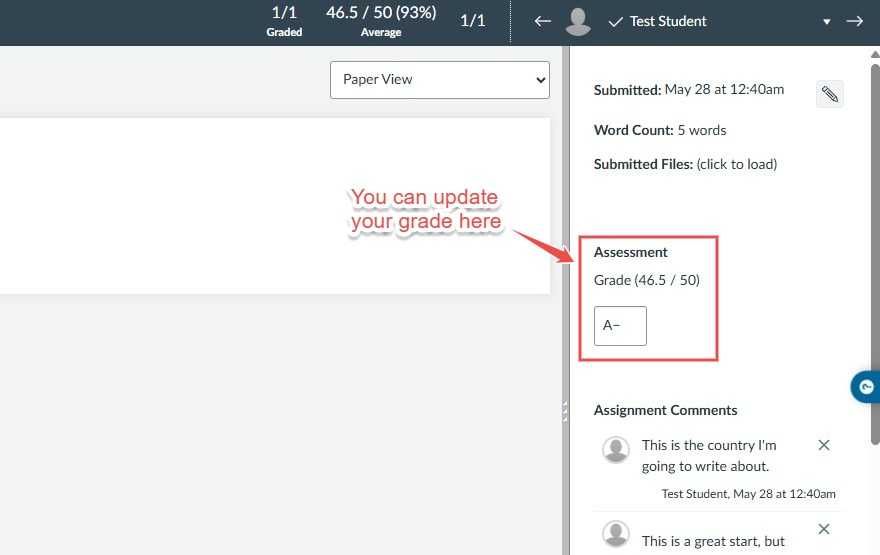Click the grade input field showing A−
The image size is (880, 555).
[620, 325]
